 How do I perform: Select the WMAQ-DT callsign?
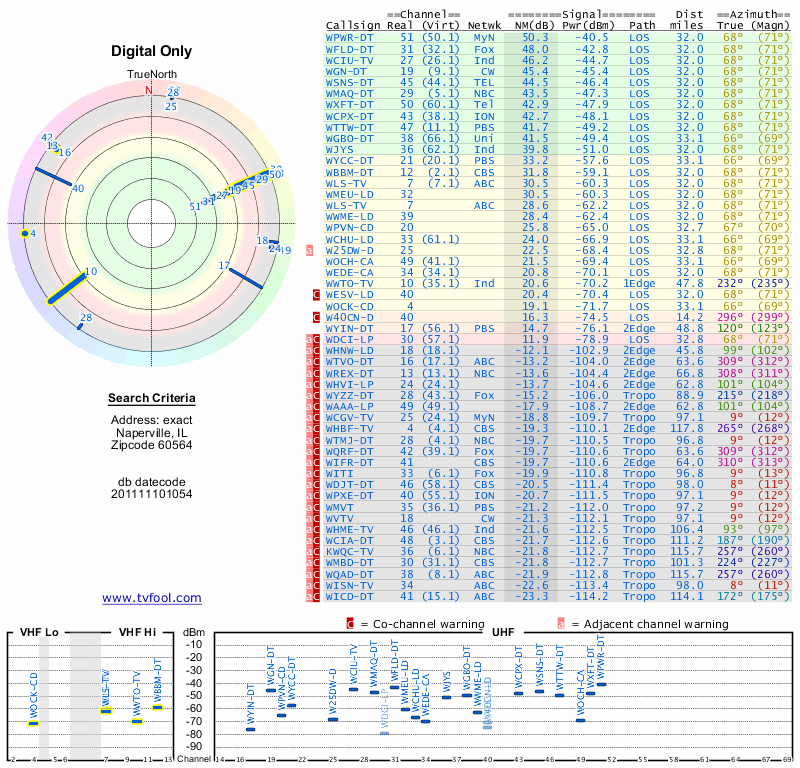coord(349,94)
